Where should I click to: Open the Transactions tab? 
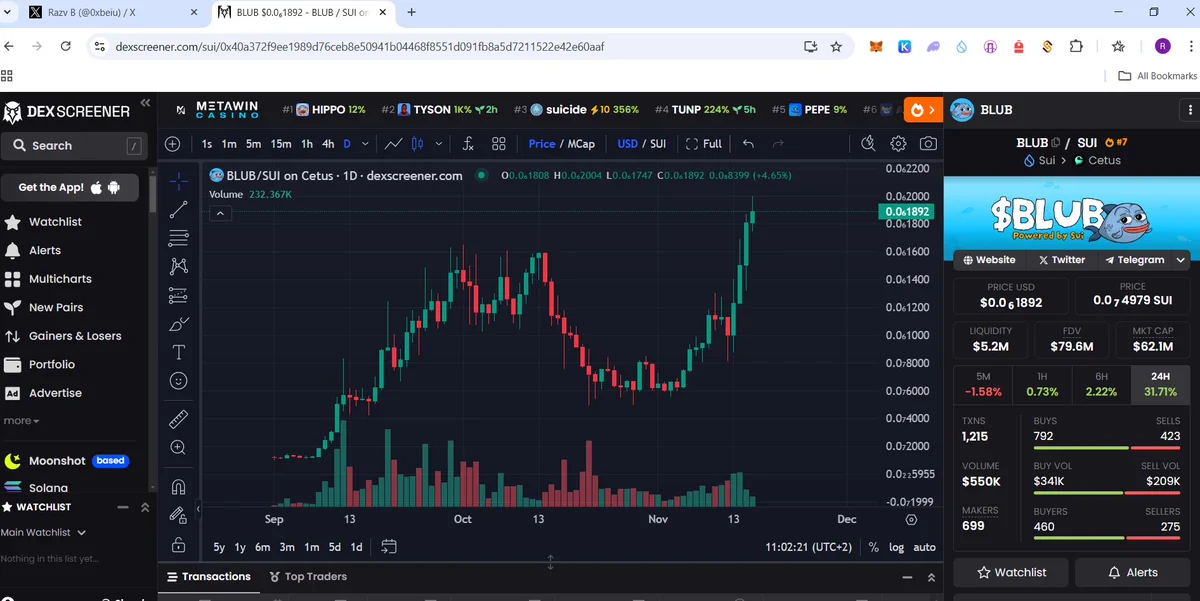tap(209, 577)
